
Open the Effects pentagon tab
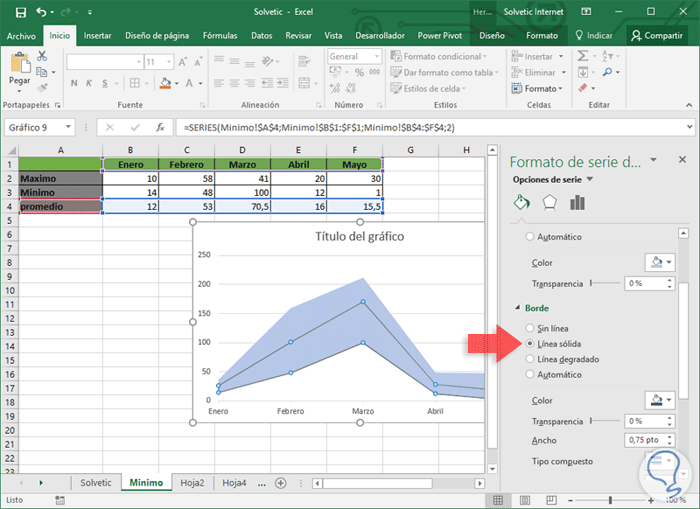click(x=549, y=203)
